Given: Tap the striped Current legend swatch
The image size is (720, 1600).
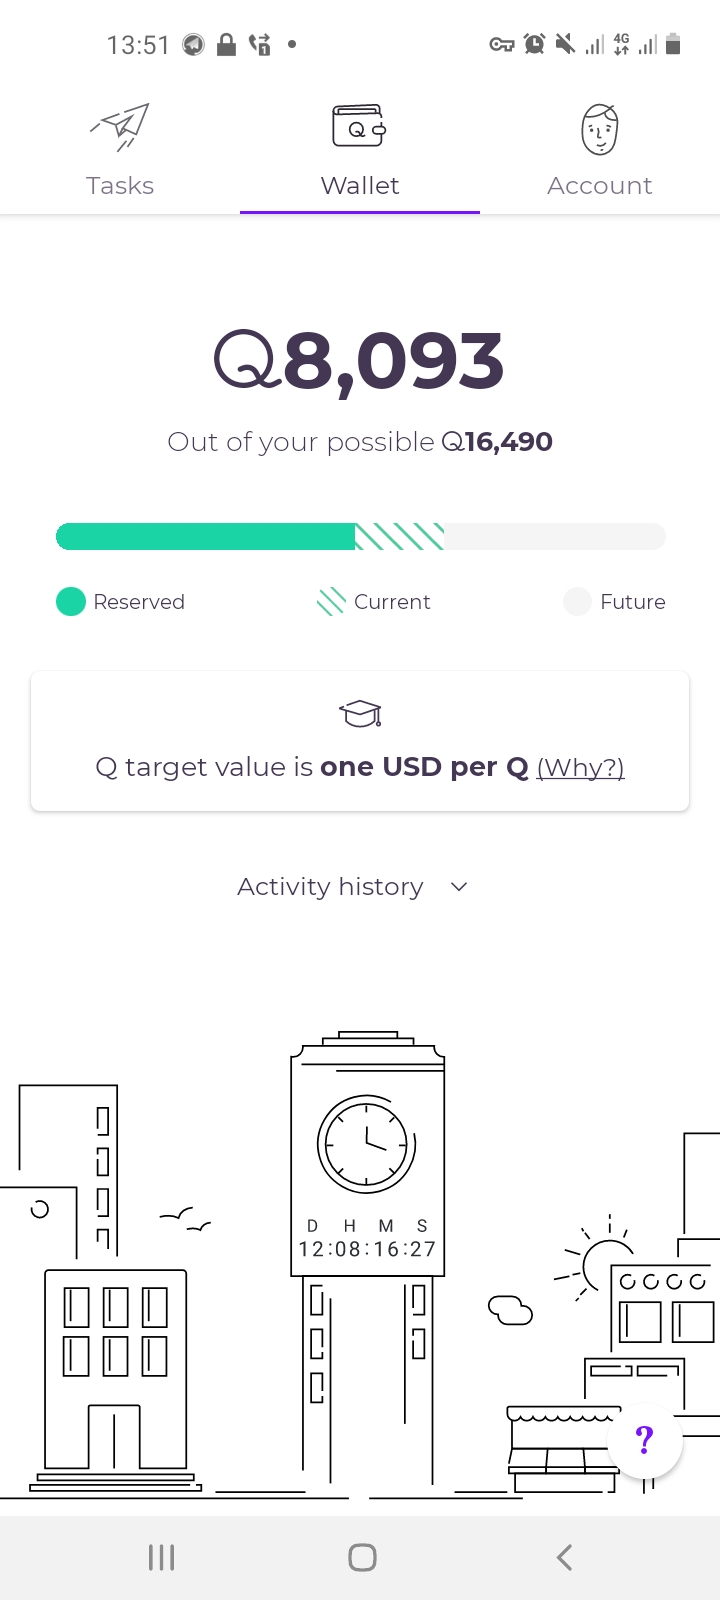Looking at the screenshot, I should point(331,601).
